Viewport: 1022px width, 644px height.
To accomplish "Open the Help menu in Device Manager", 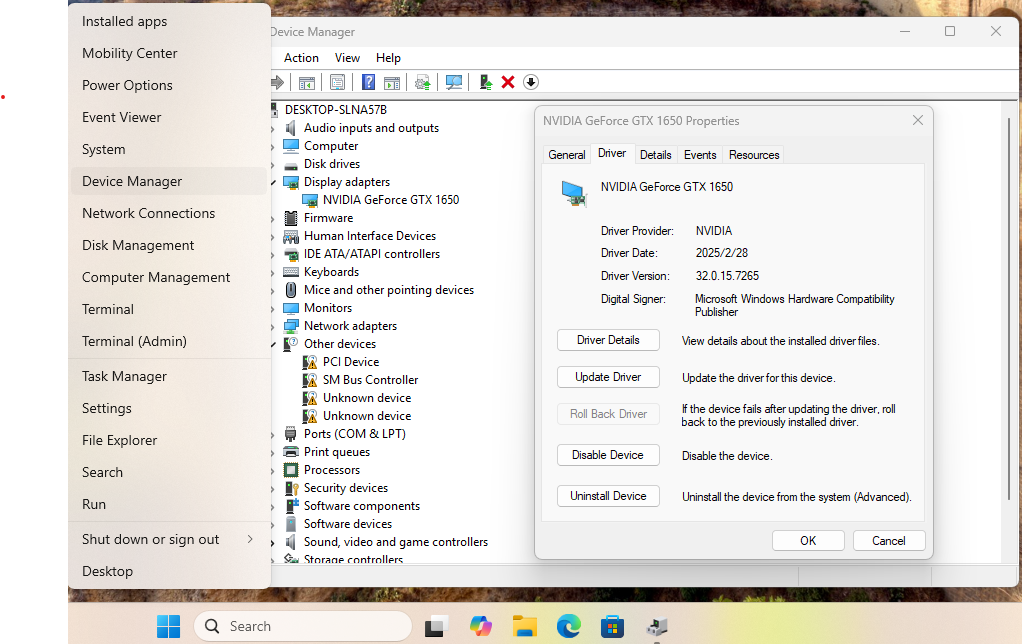I will point(388,58).
